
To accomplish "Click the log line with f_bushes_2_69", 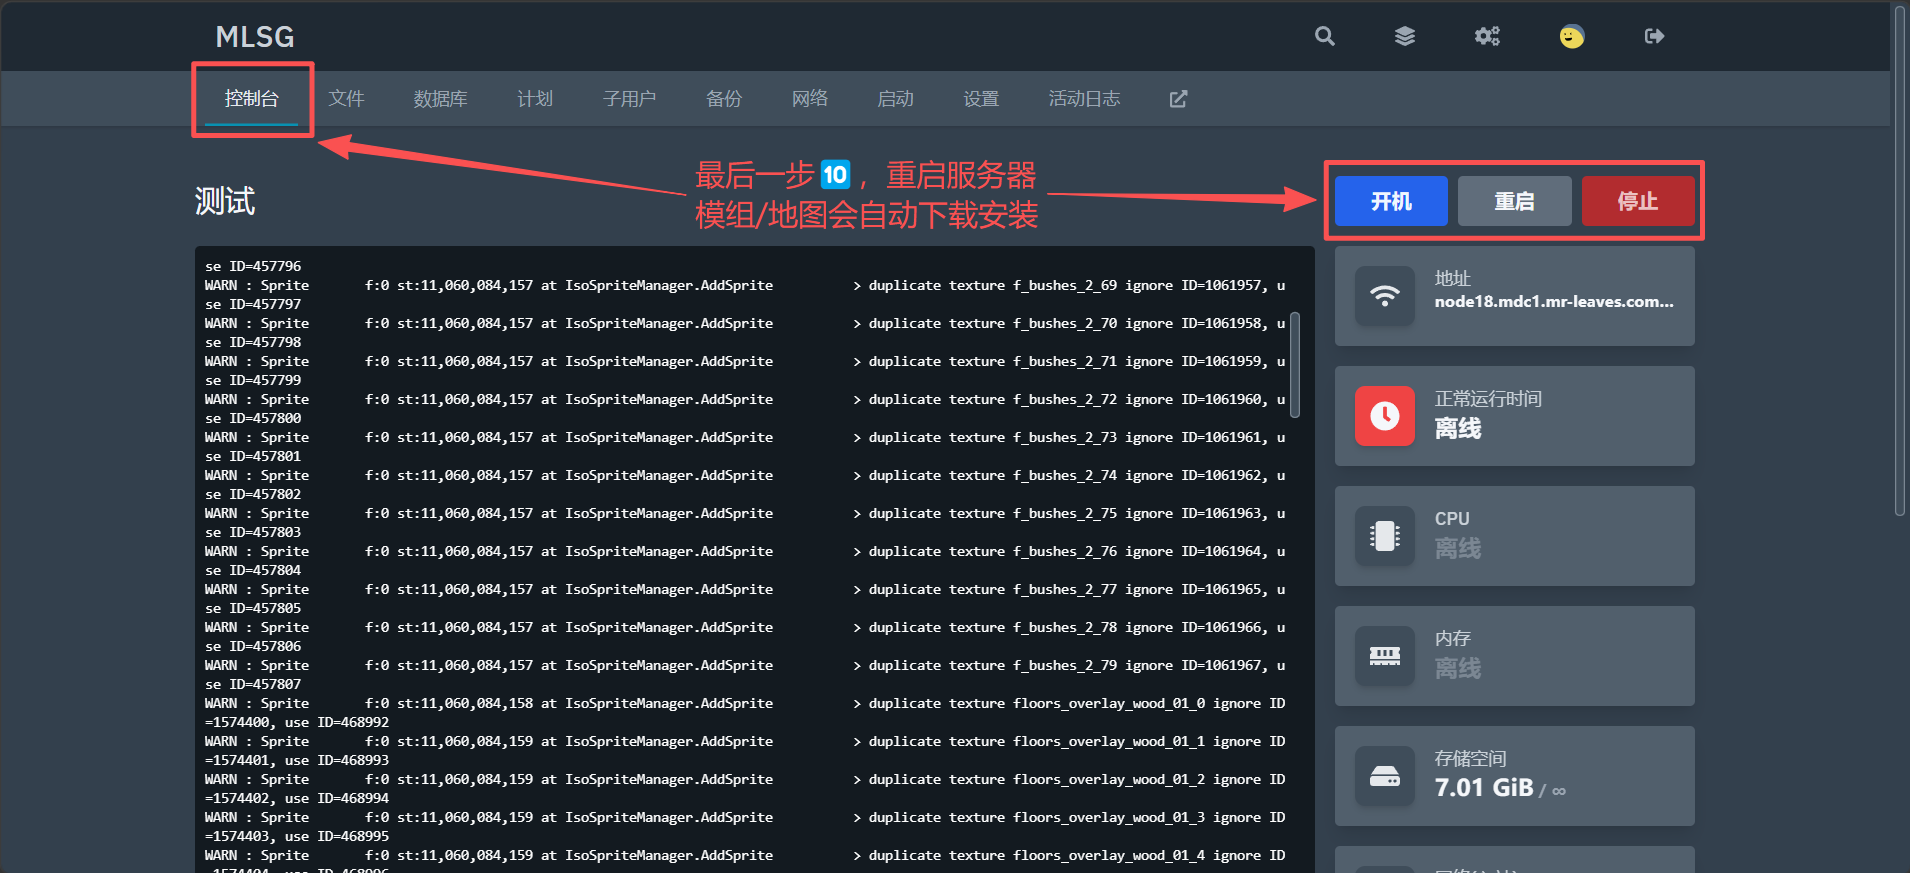I will point(745,285).
